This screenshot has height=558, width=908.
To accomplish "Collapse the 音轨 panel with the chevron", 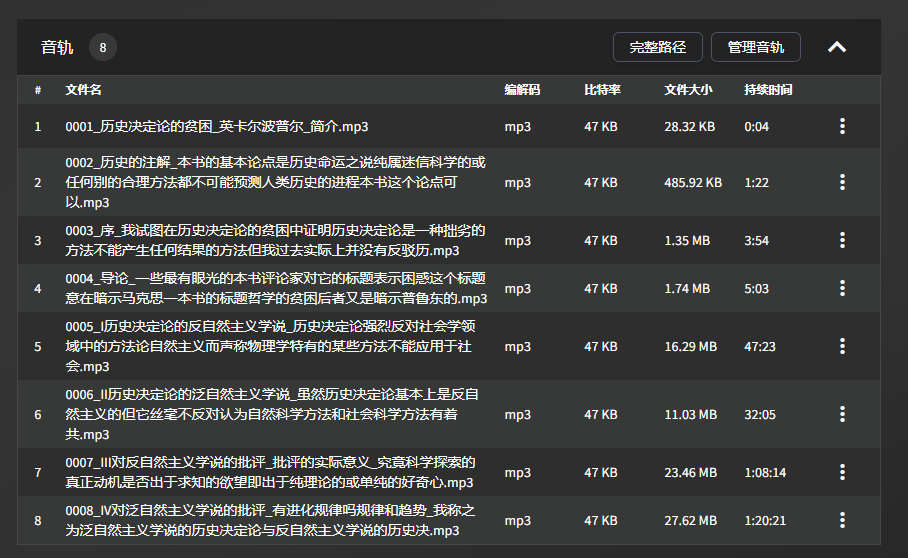I will pos(837,47).
